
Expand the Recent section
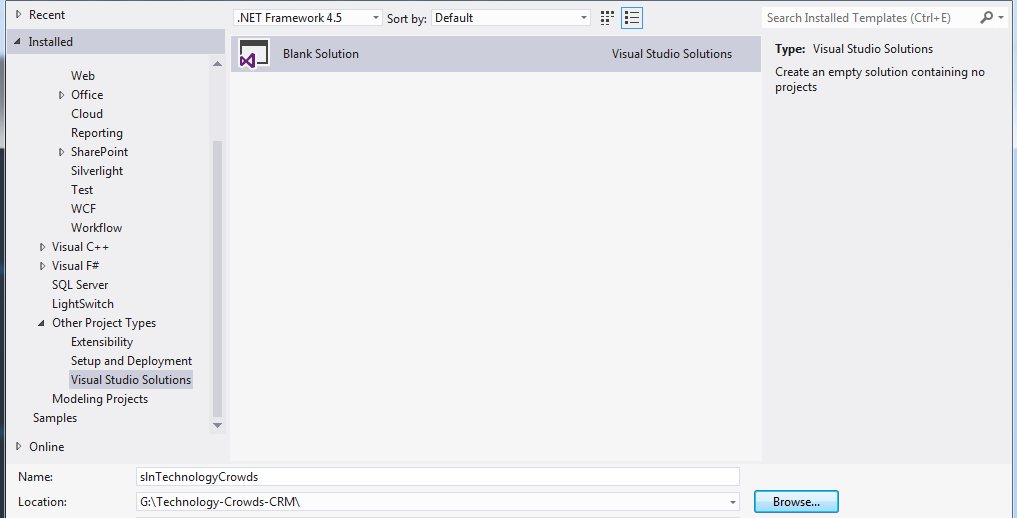19,14
